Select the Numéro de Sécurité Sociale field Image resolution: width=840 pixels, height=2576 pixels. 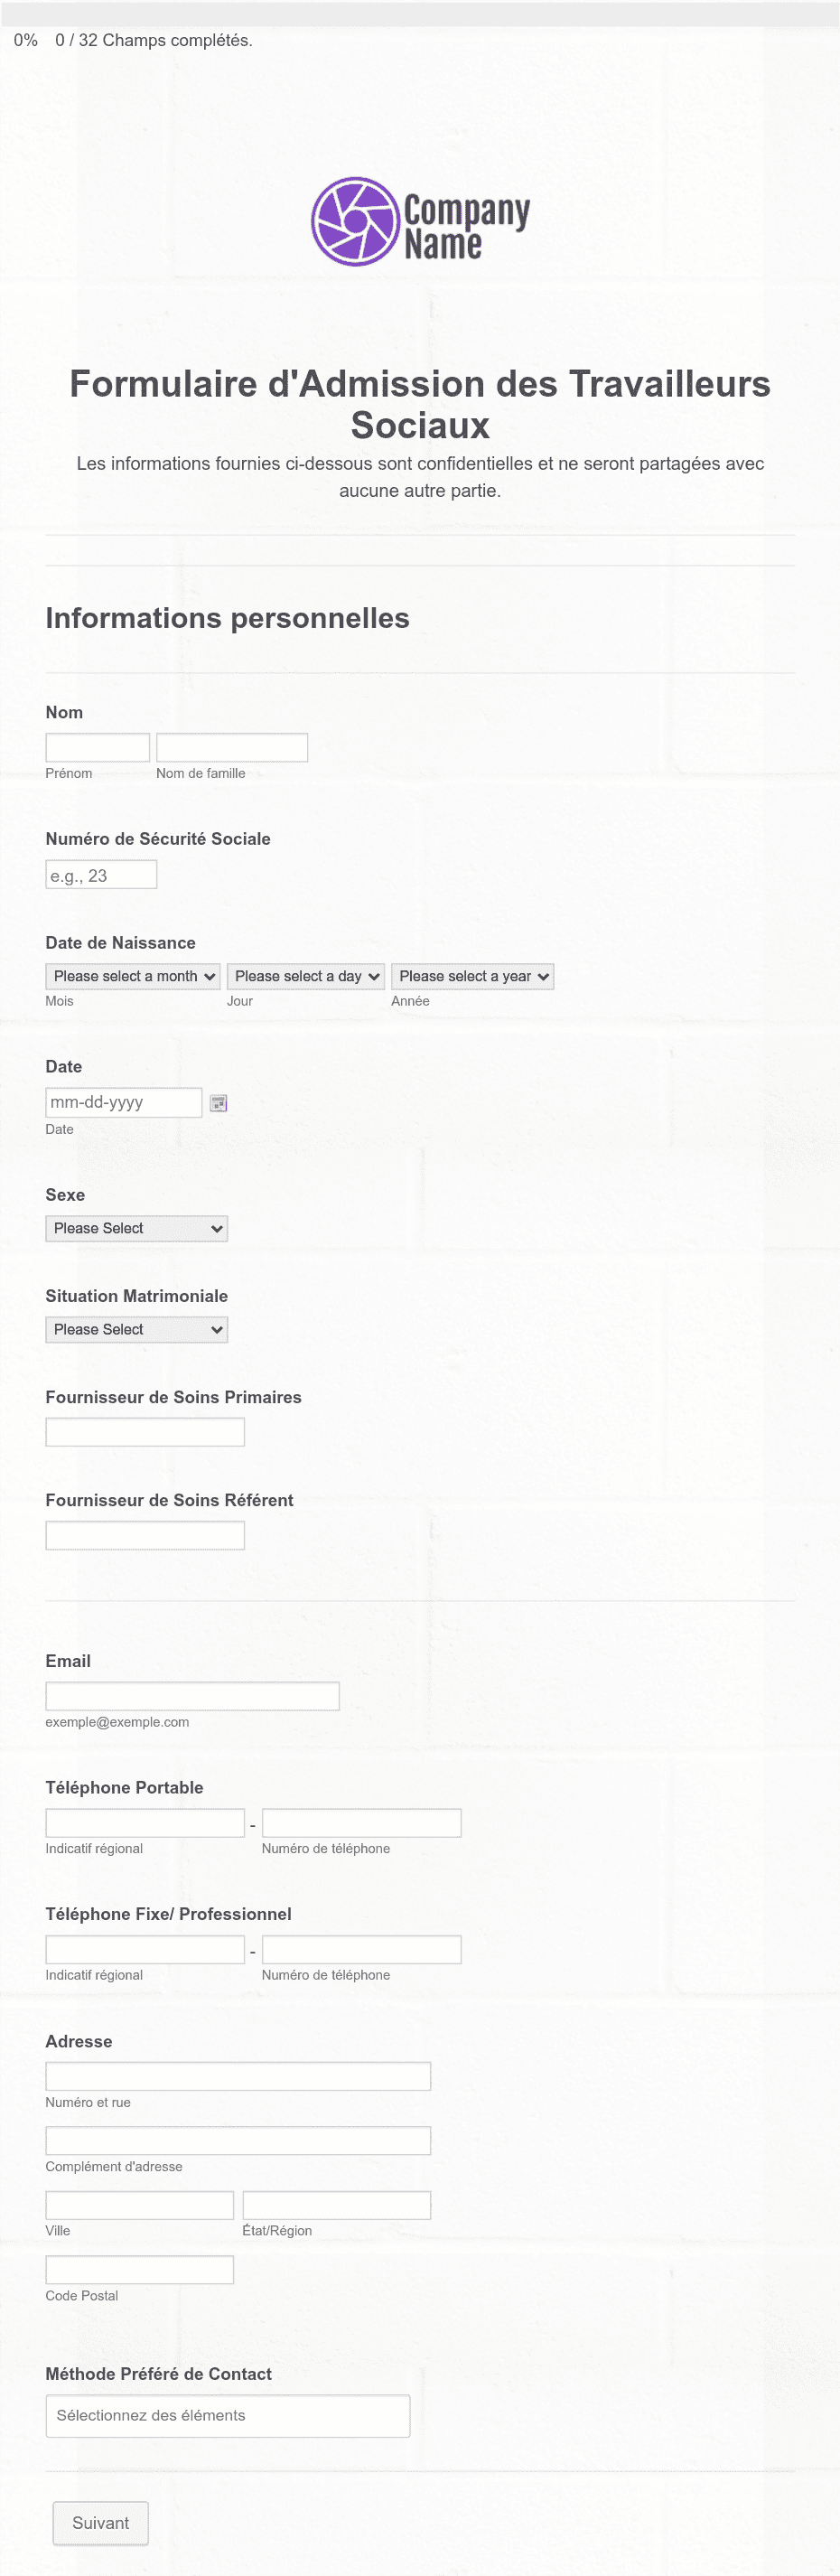tap(101, 875)
